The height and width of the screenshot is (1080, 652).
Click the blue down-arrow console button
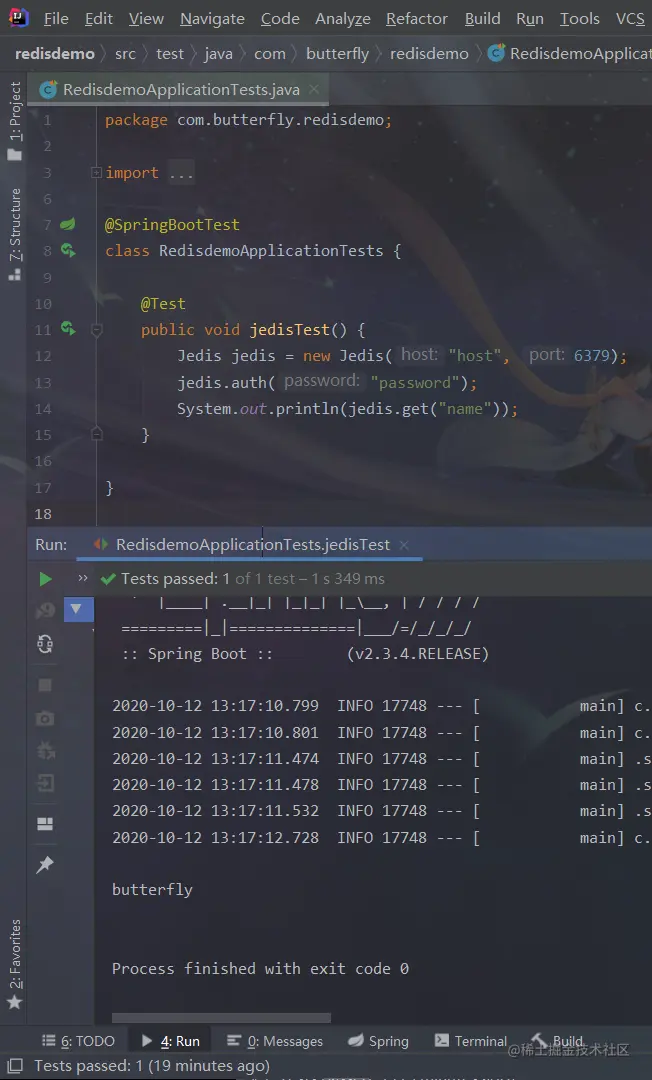pyautogui.click(x=78, y=609)
